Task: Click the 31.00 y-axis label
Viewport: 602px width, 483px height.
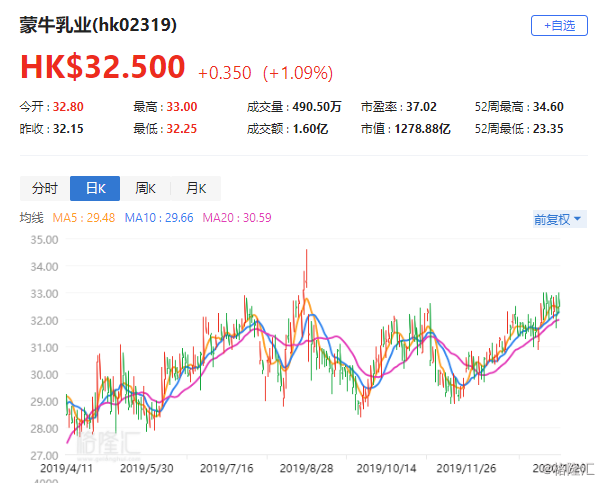Action: tap(45, 348)
